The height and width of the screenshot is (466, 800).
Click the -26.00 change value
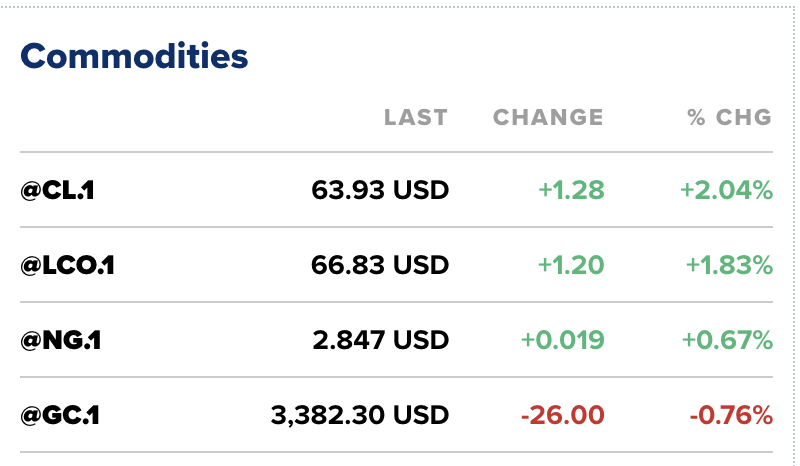[565, 414]
